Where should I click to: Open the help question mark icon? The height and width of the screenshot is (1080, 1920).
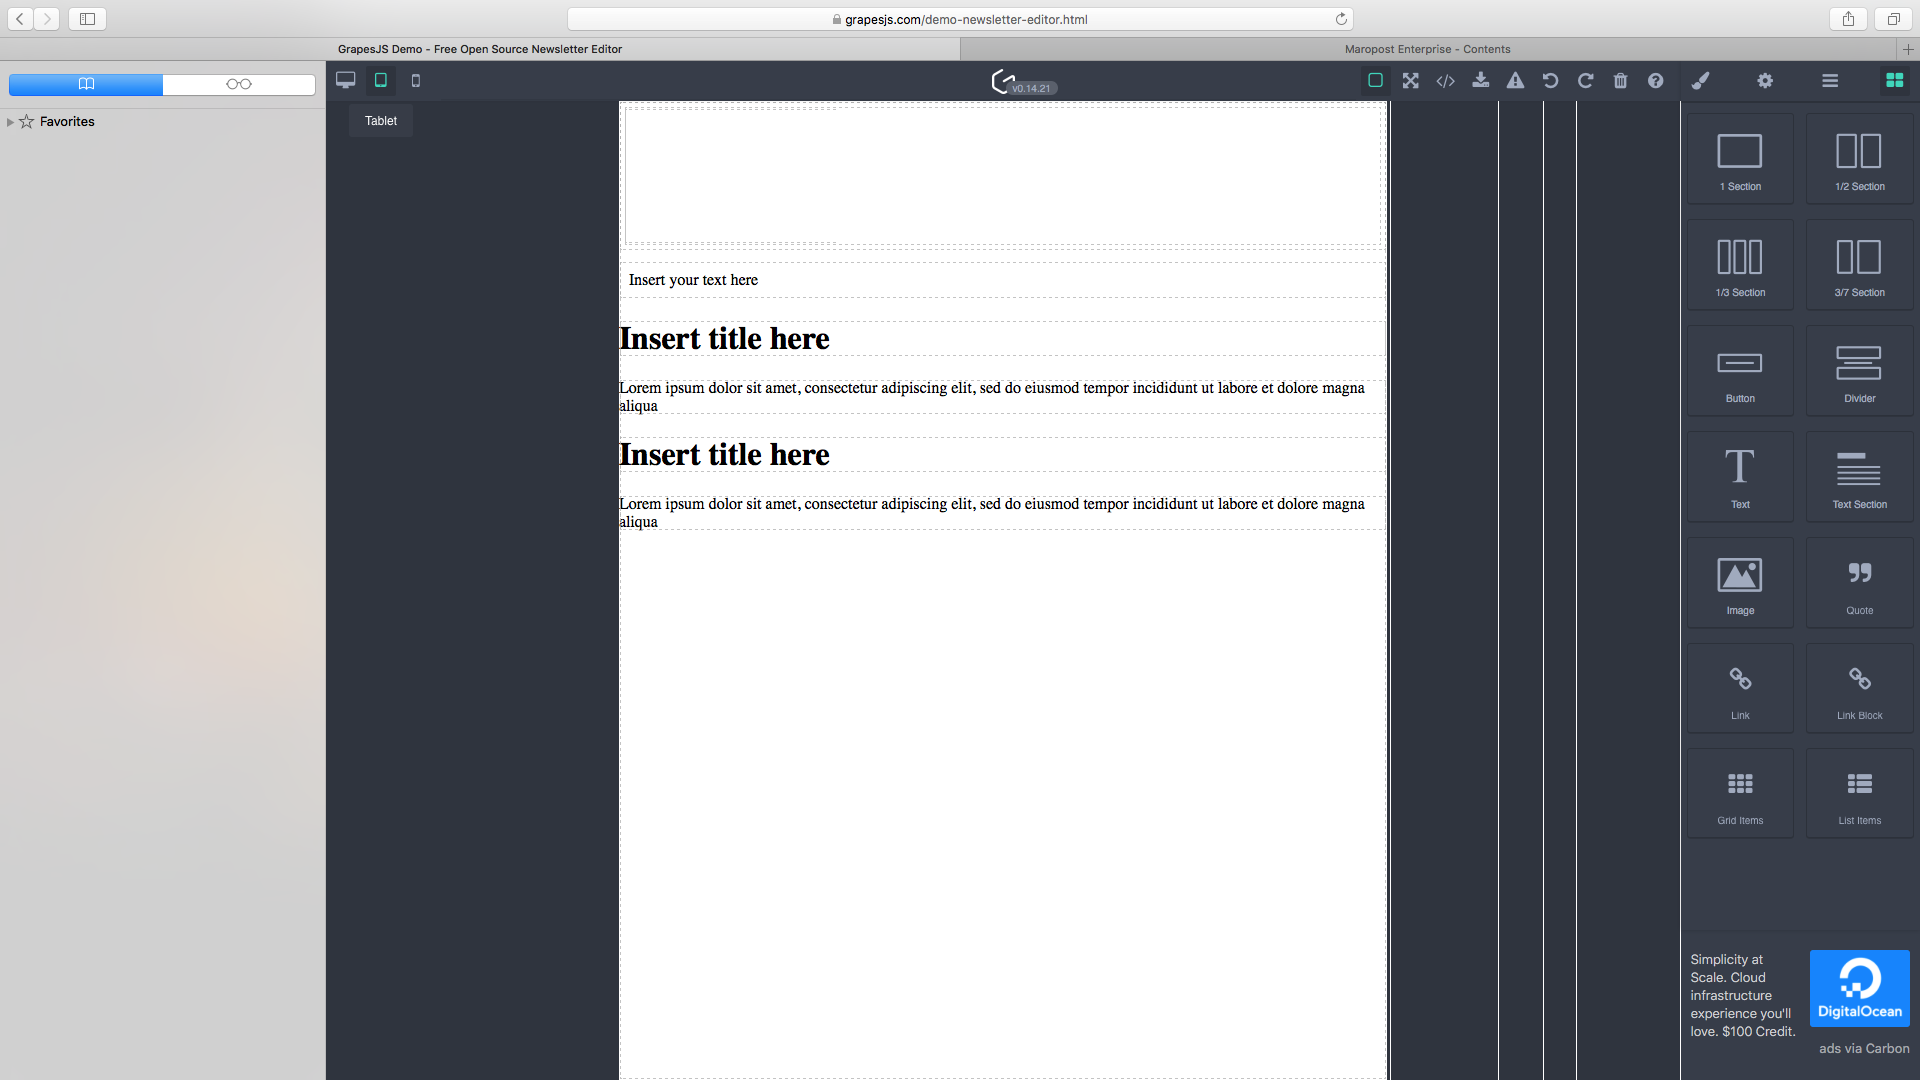pos(1655,81)
